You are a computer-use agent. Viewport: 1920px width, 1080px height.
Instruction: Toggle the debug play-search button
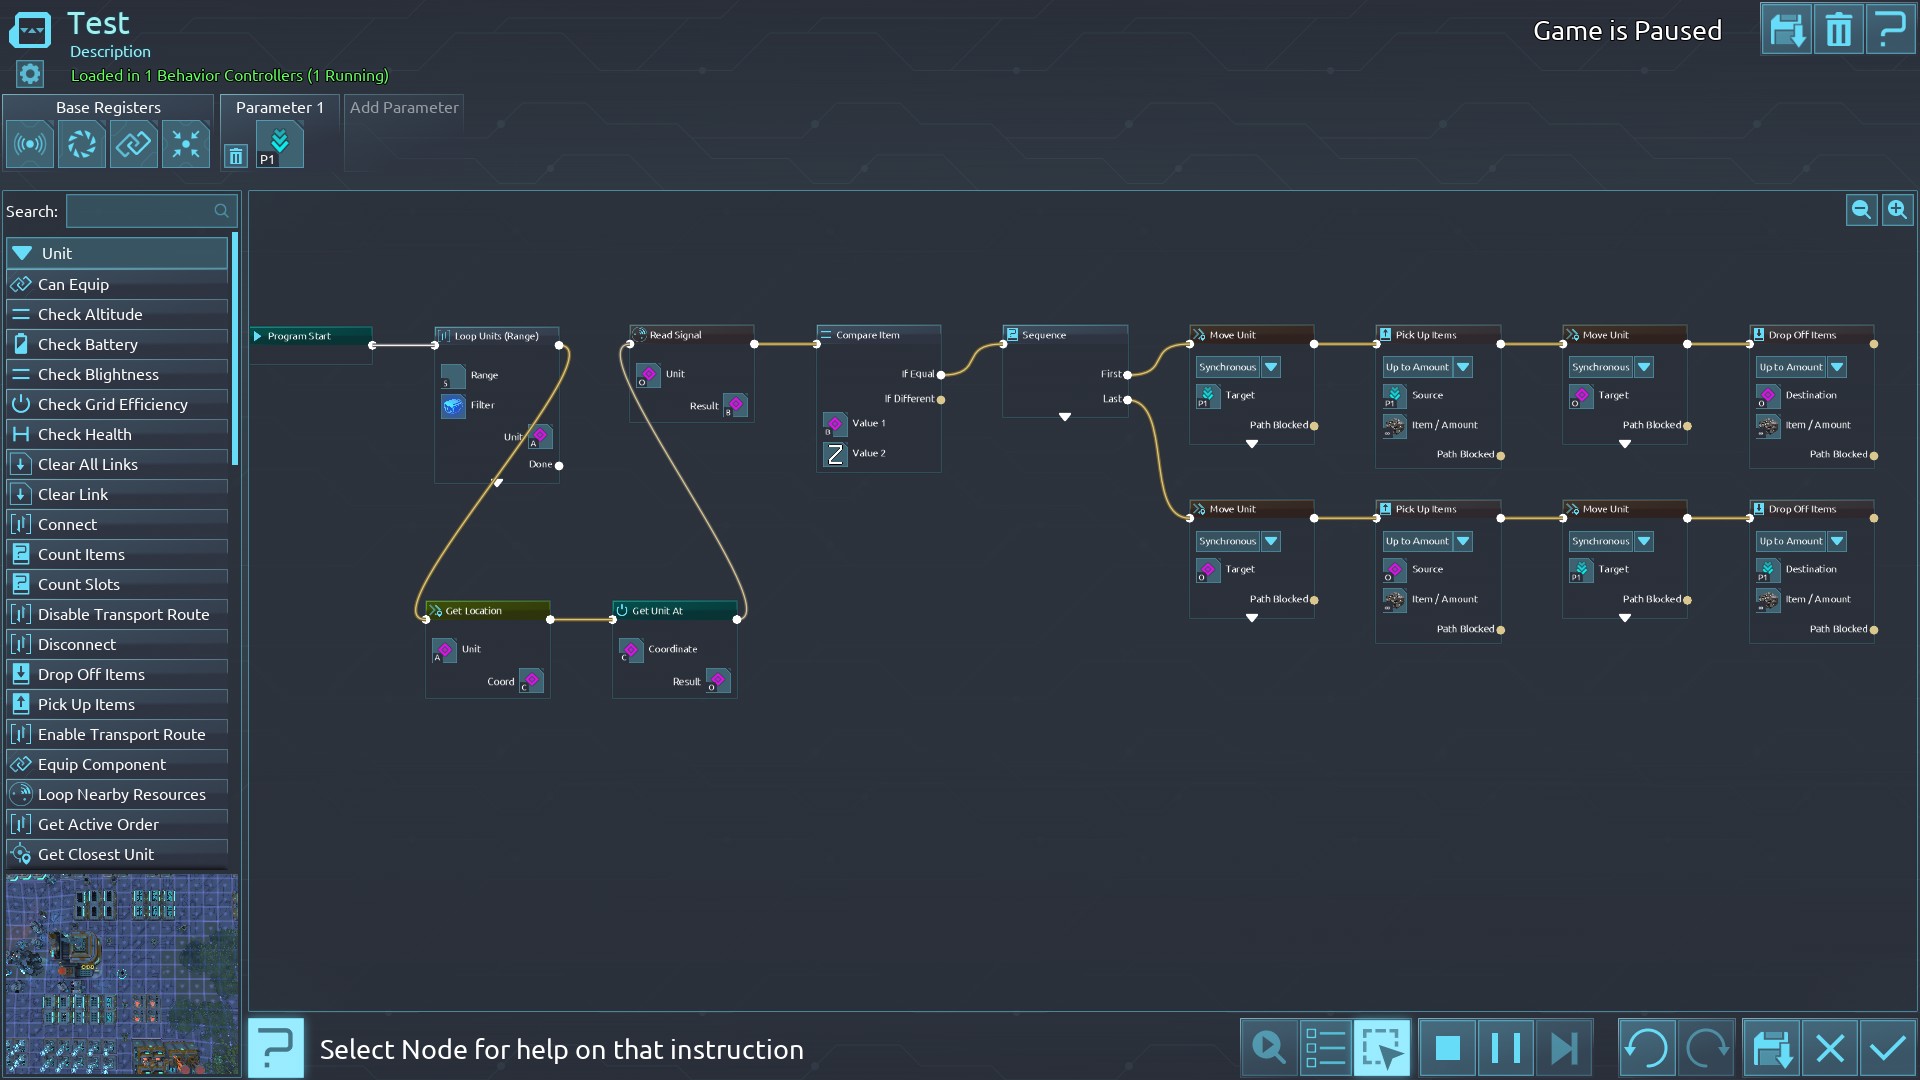[x=1269, y=1048]
